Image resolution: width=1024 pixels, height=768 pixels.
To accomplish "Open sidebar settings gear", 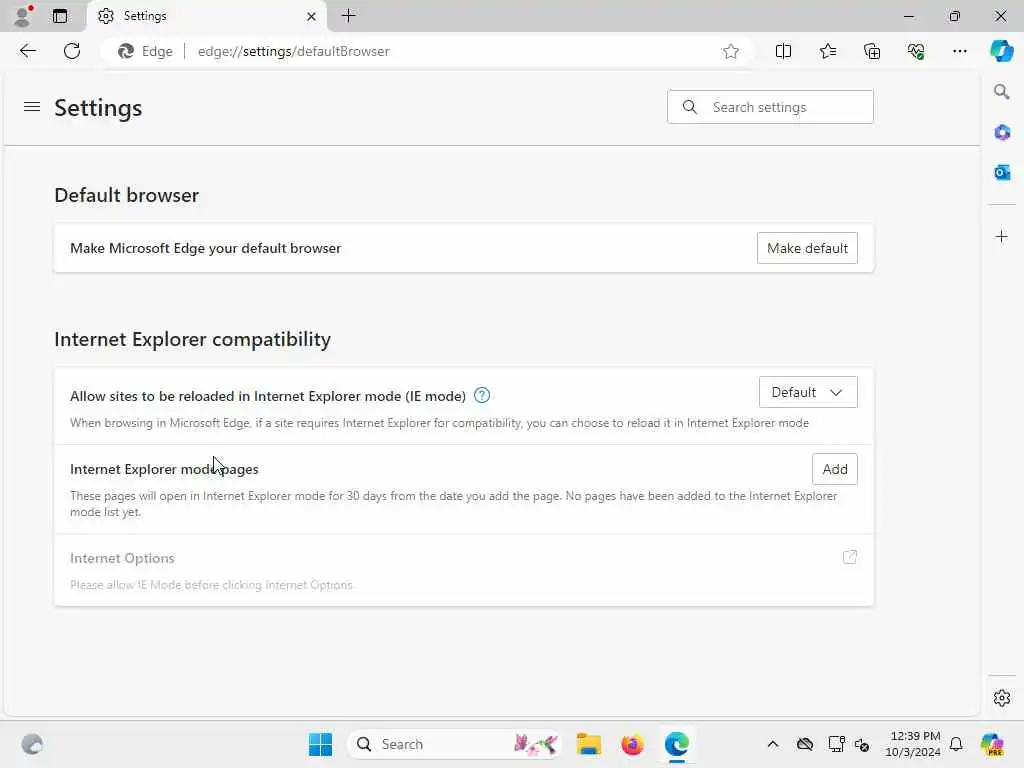I will 1002,698.
